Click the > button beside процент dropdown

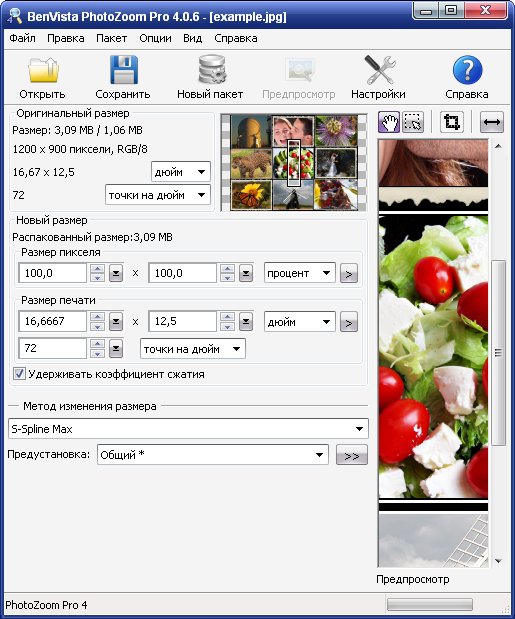click(349, 274)
